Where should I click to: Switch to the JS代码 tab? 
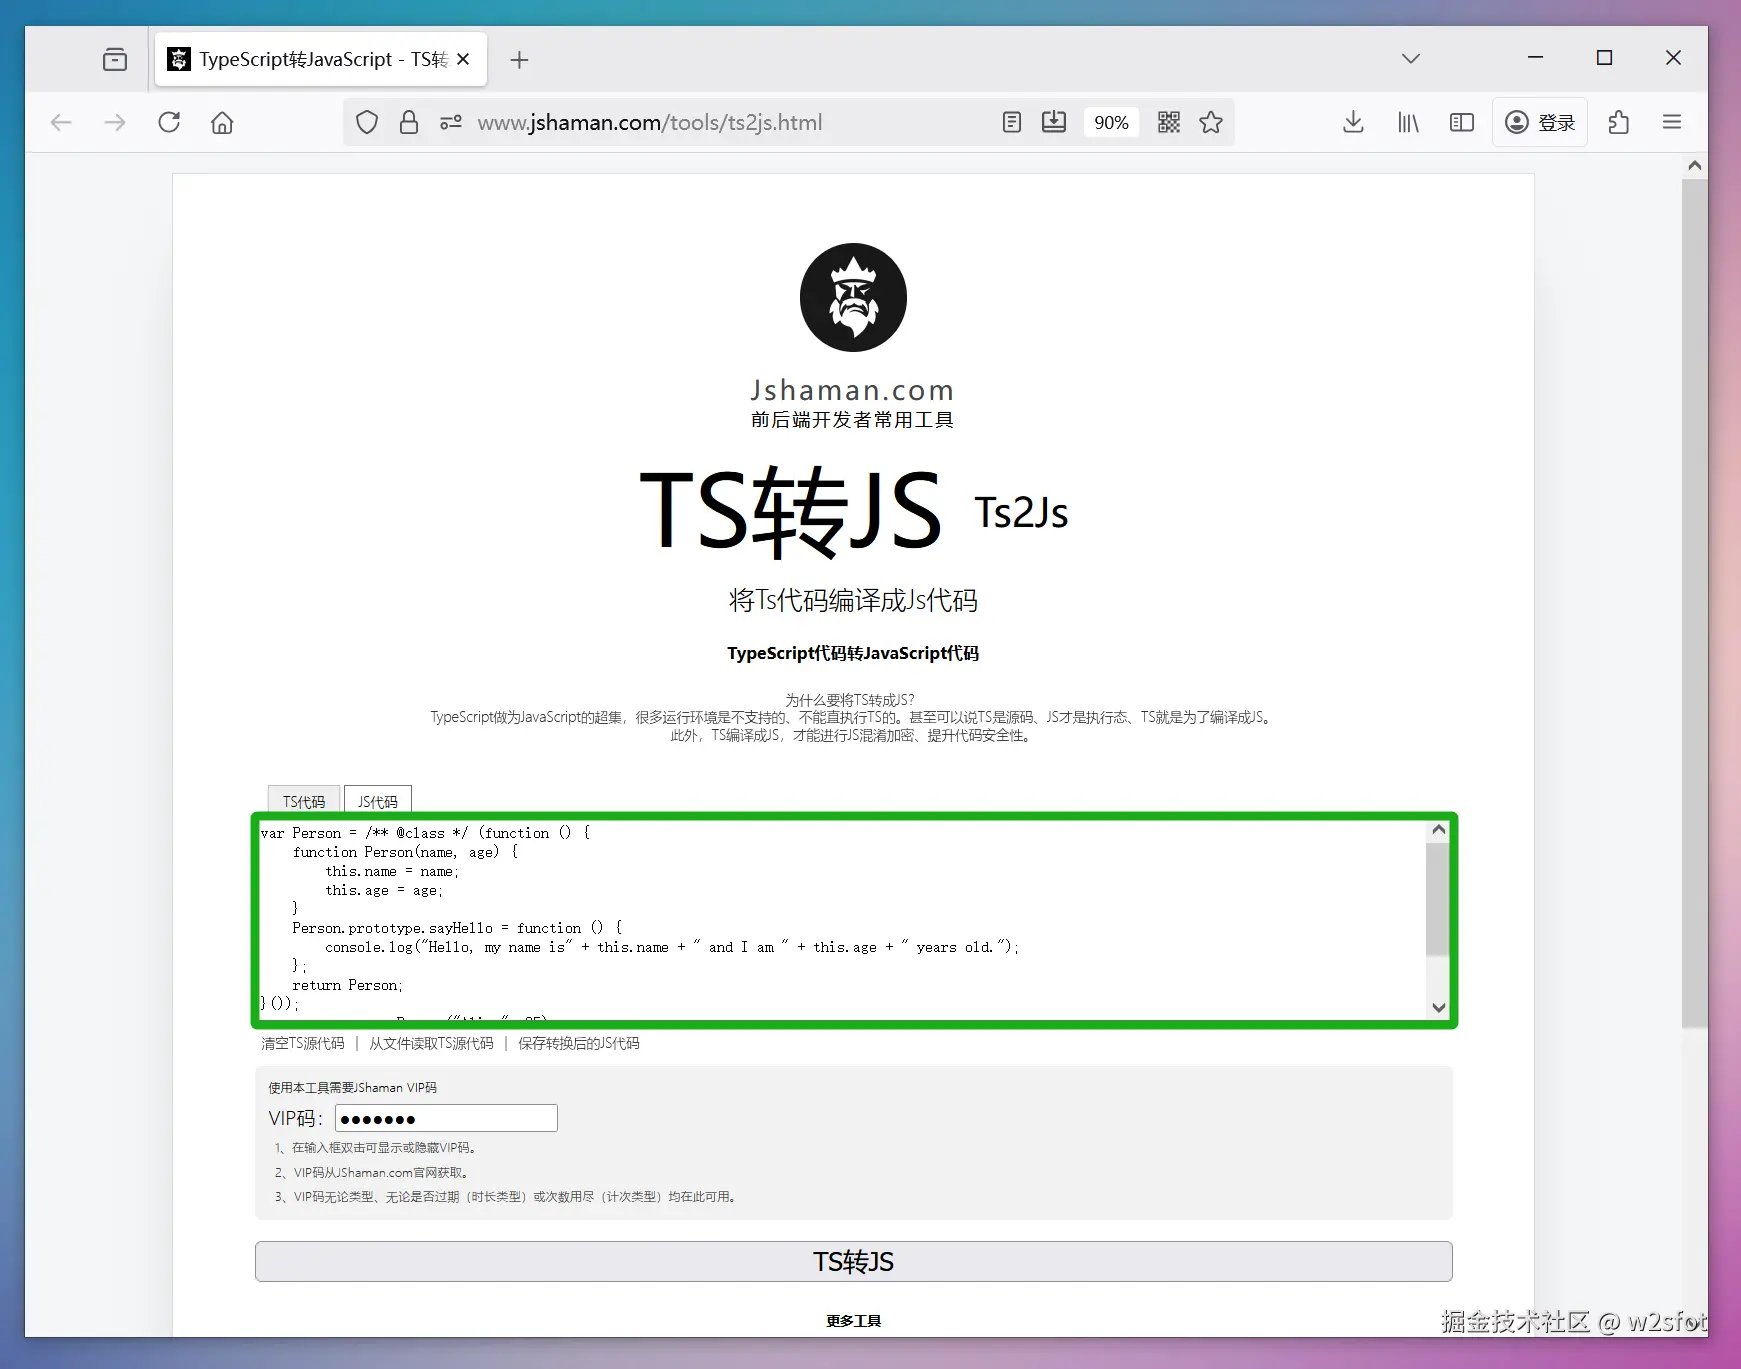pos(378,801)
